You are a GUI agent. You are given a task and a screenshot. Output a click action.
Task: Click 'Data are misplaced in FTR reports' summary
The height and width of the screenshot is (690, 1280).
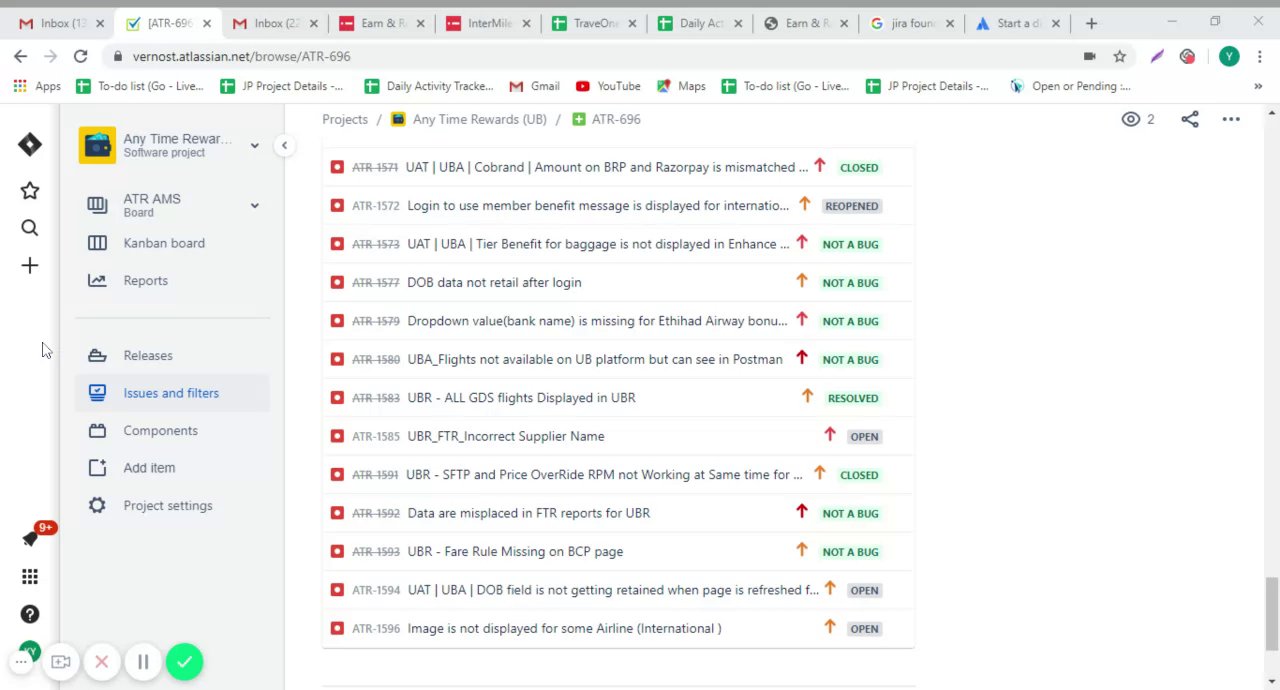point(529,513)
